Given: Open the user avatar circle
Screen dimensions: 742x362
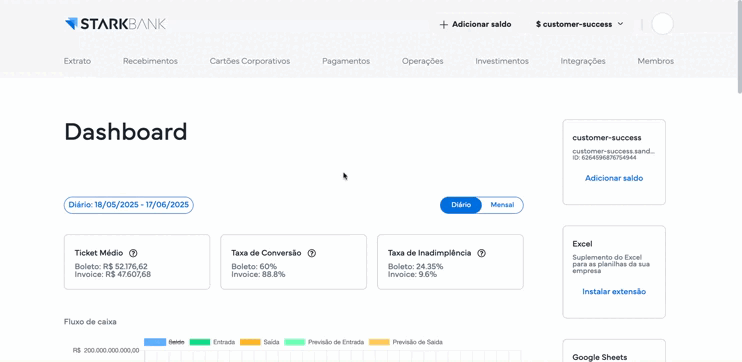Looking at the screenshot, I should point(662,24).
